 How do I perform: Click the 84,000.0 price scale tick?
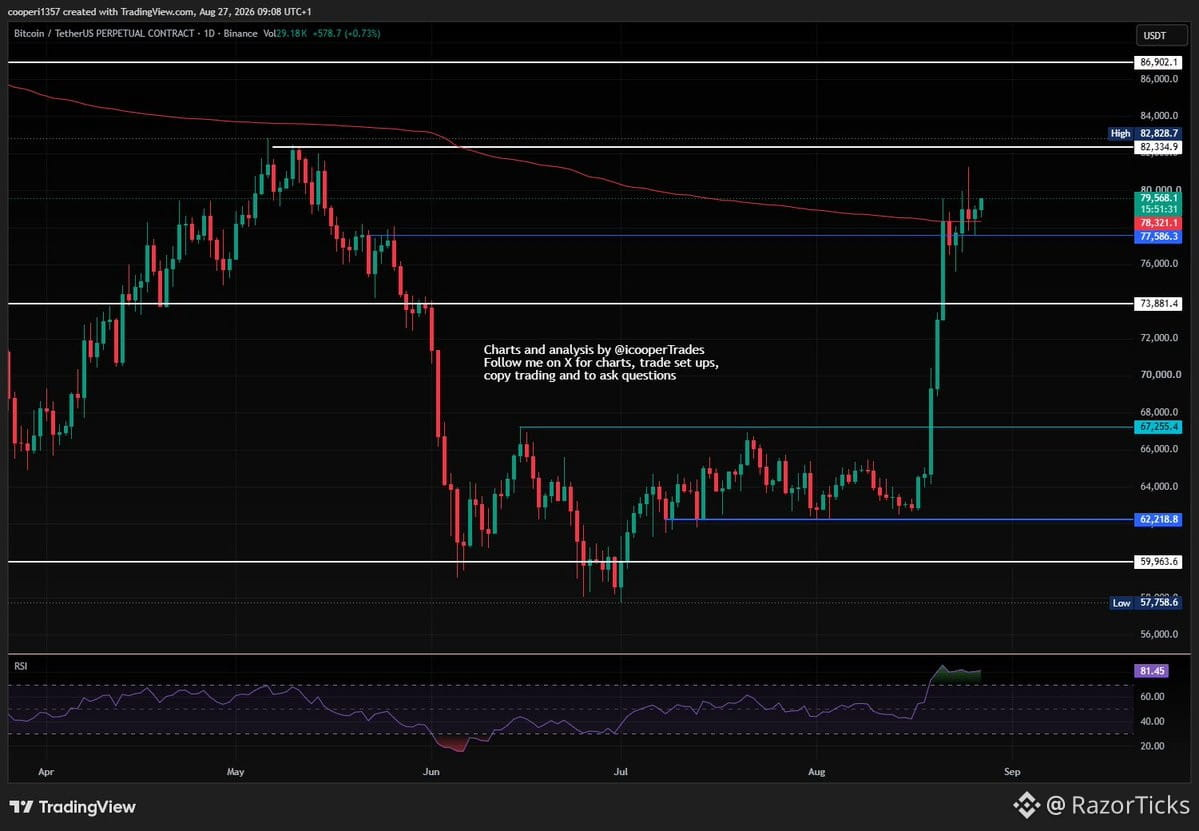[x=1159, y=115]
